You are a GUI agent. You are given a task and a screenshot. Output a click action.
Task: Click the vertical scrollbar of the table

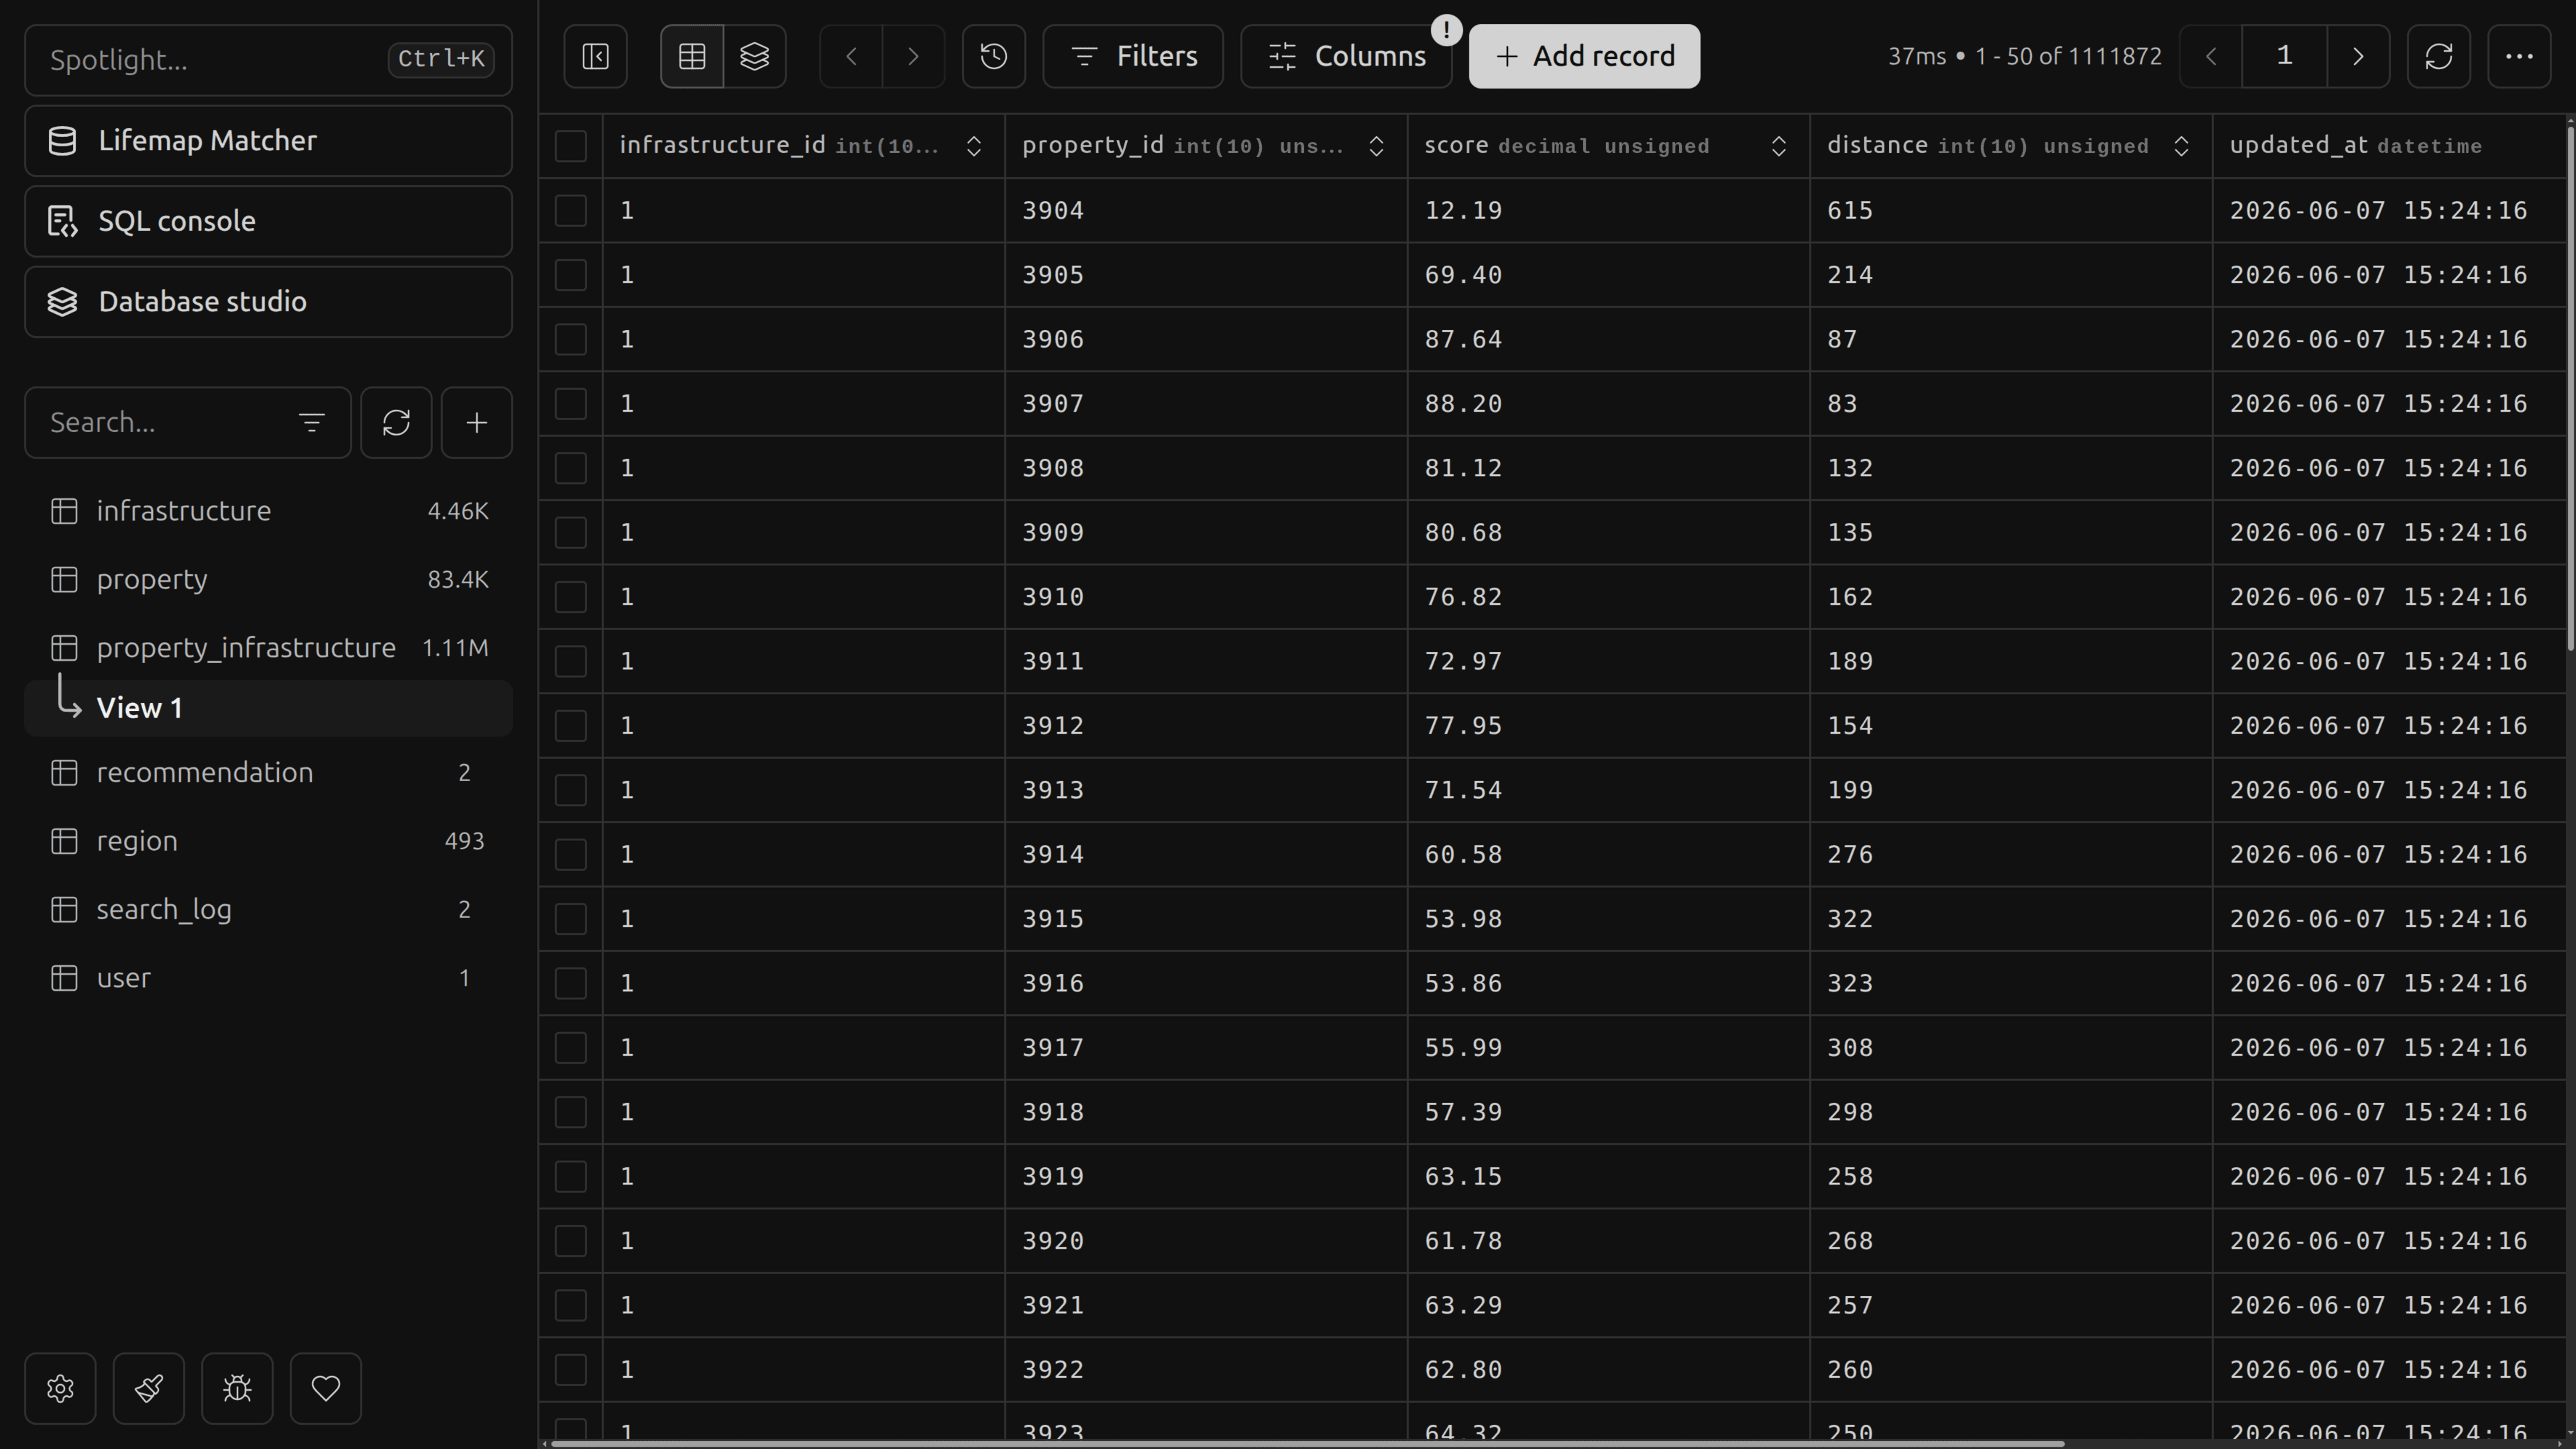coord(2570,388)
